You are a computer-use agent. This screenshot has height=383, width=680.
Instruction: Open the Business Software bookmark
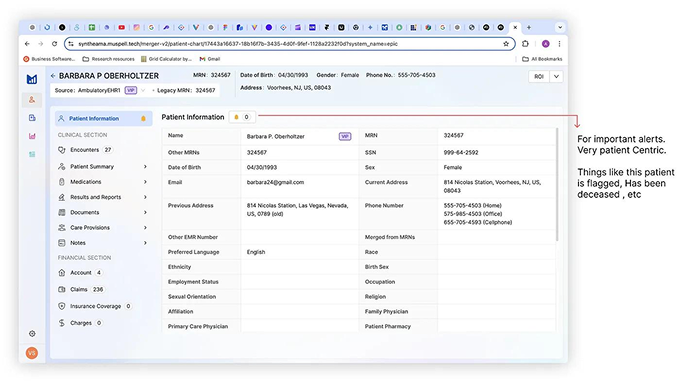pos(49,59)
